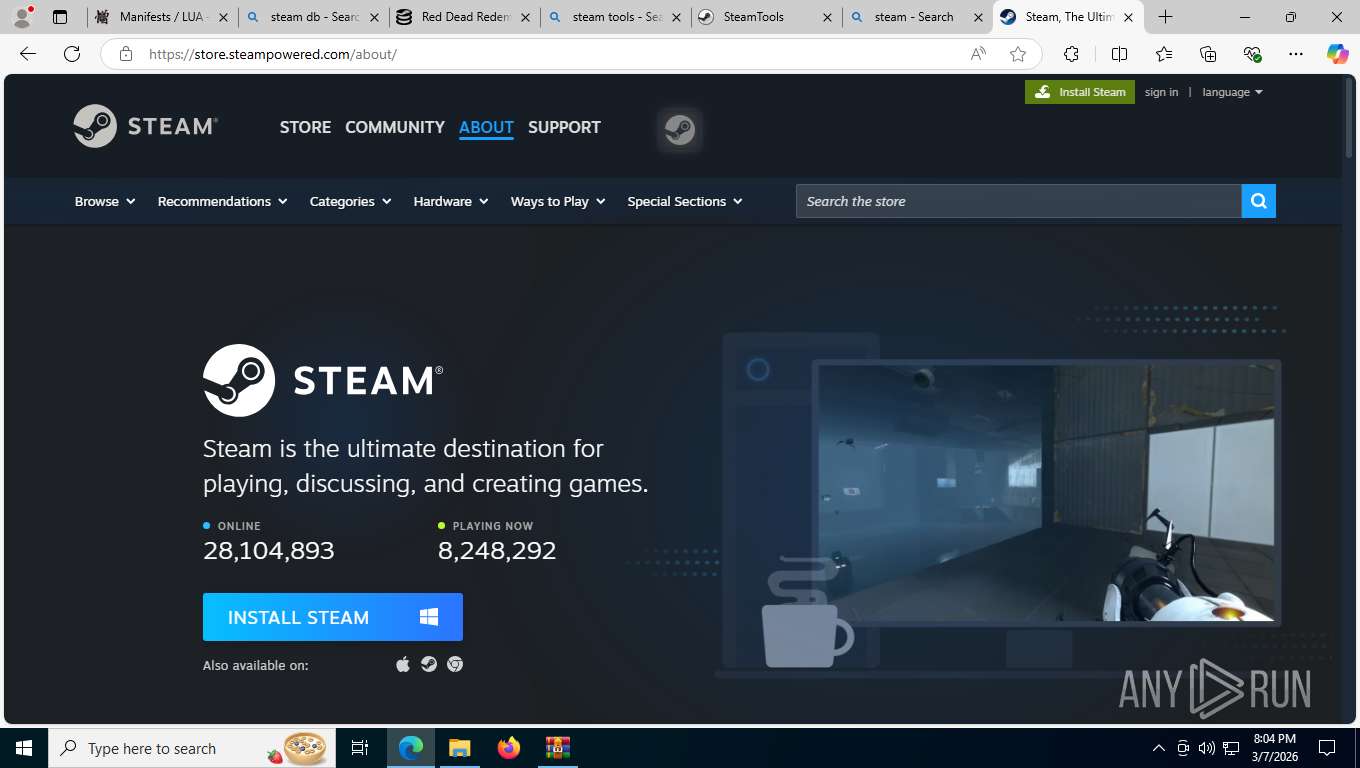Open the tab actions menu icon
Image resolution: width=1360 pixels, height=768 pixels.
pyautogui.click(x=60, y=17)
